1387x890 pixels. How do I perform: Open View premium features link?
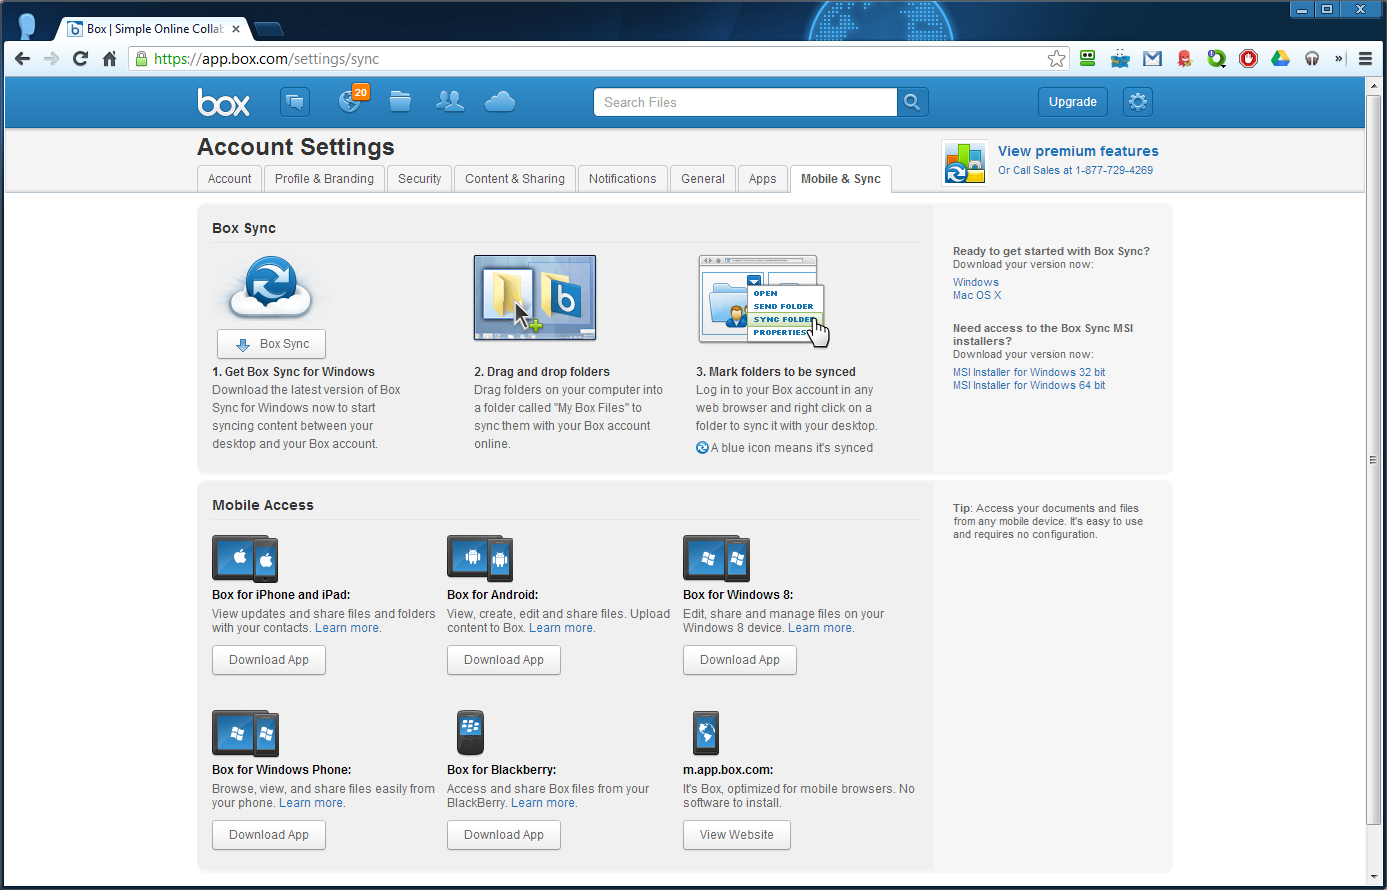(x=1078, y=151)
